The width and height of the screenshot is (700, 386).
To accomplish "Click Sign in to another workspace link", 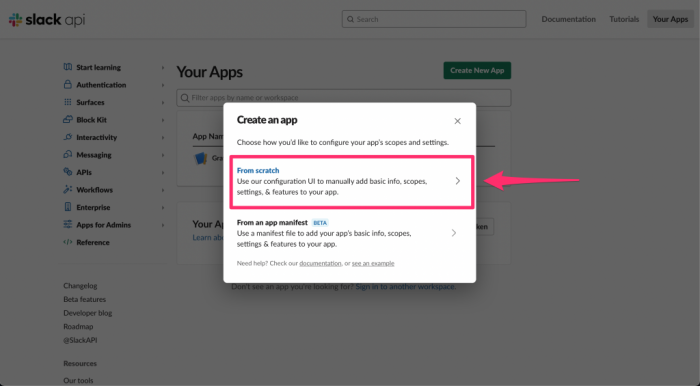I will click(x=405, y=287).
